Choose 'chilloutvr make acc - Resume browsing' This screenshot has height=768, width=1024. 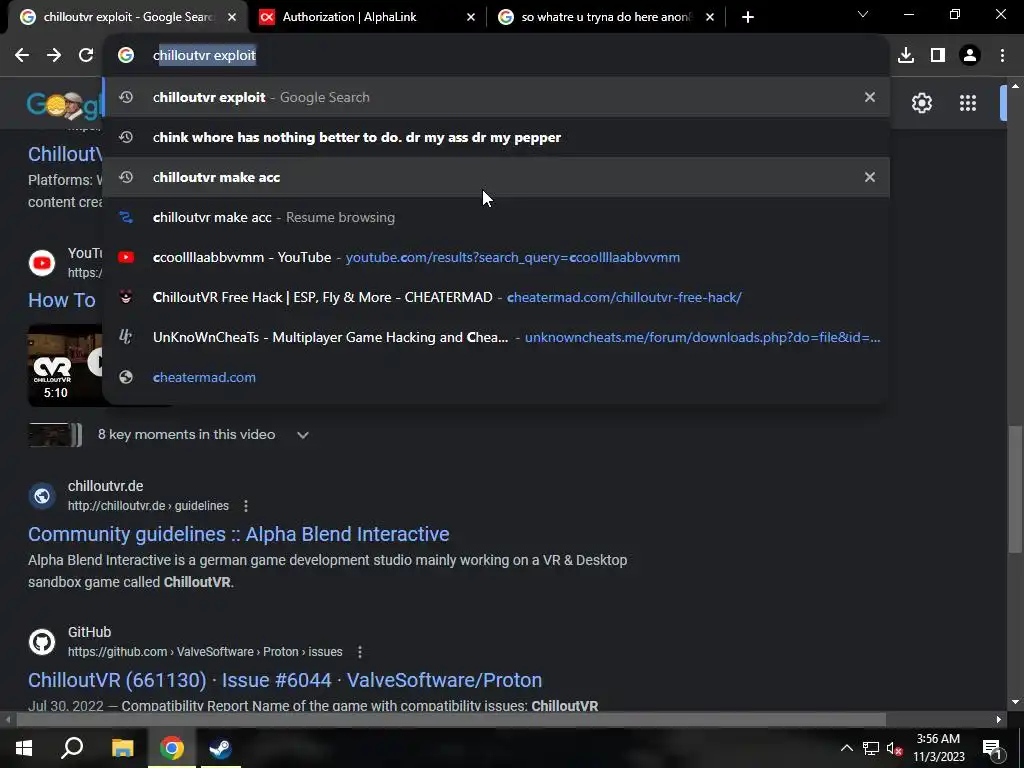point(496,217)
